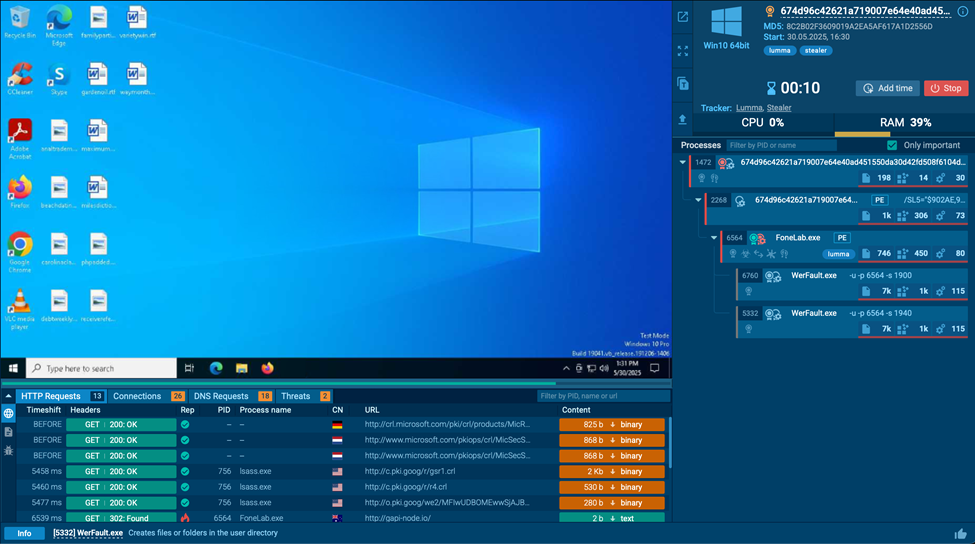
Task: Stop the running analysis task
Action: click(x=946, y=88)
